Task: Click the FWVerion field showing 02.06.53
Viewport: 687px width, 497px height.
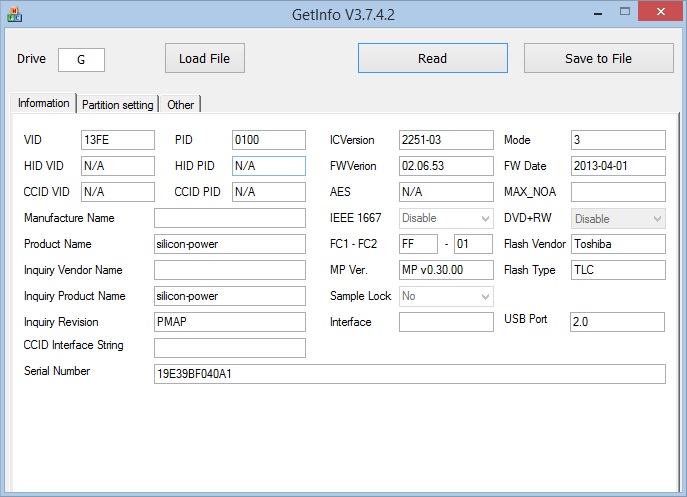Action: (x=446, y=166)
